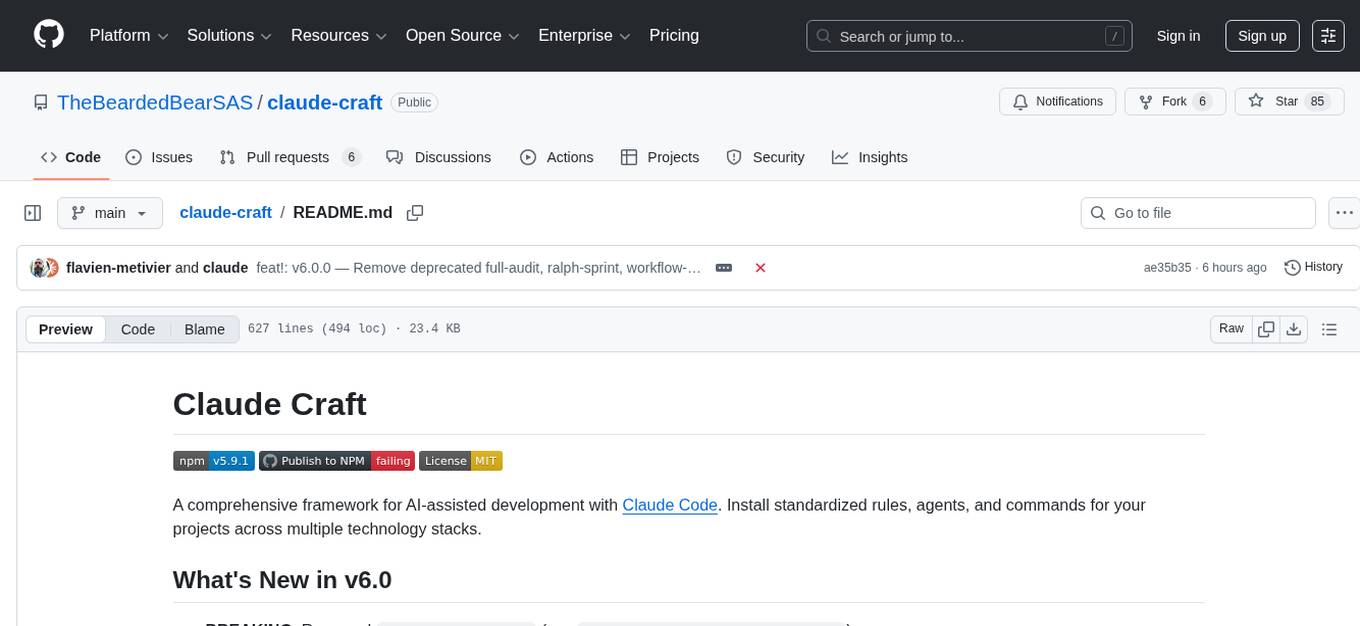The height and width of the screenshot is (626, 1360).
Task: Expand the commit message ellipsis
Action: click(724, 268)
